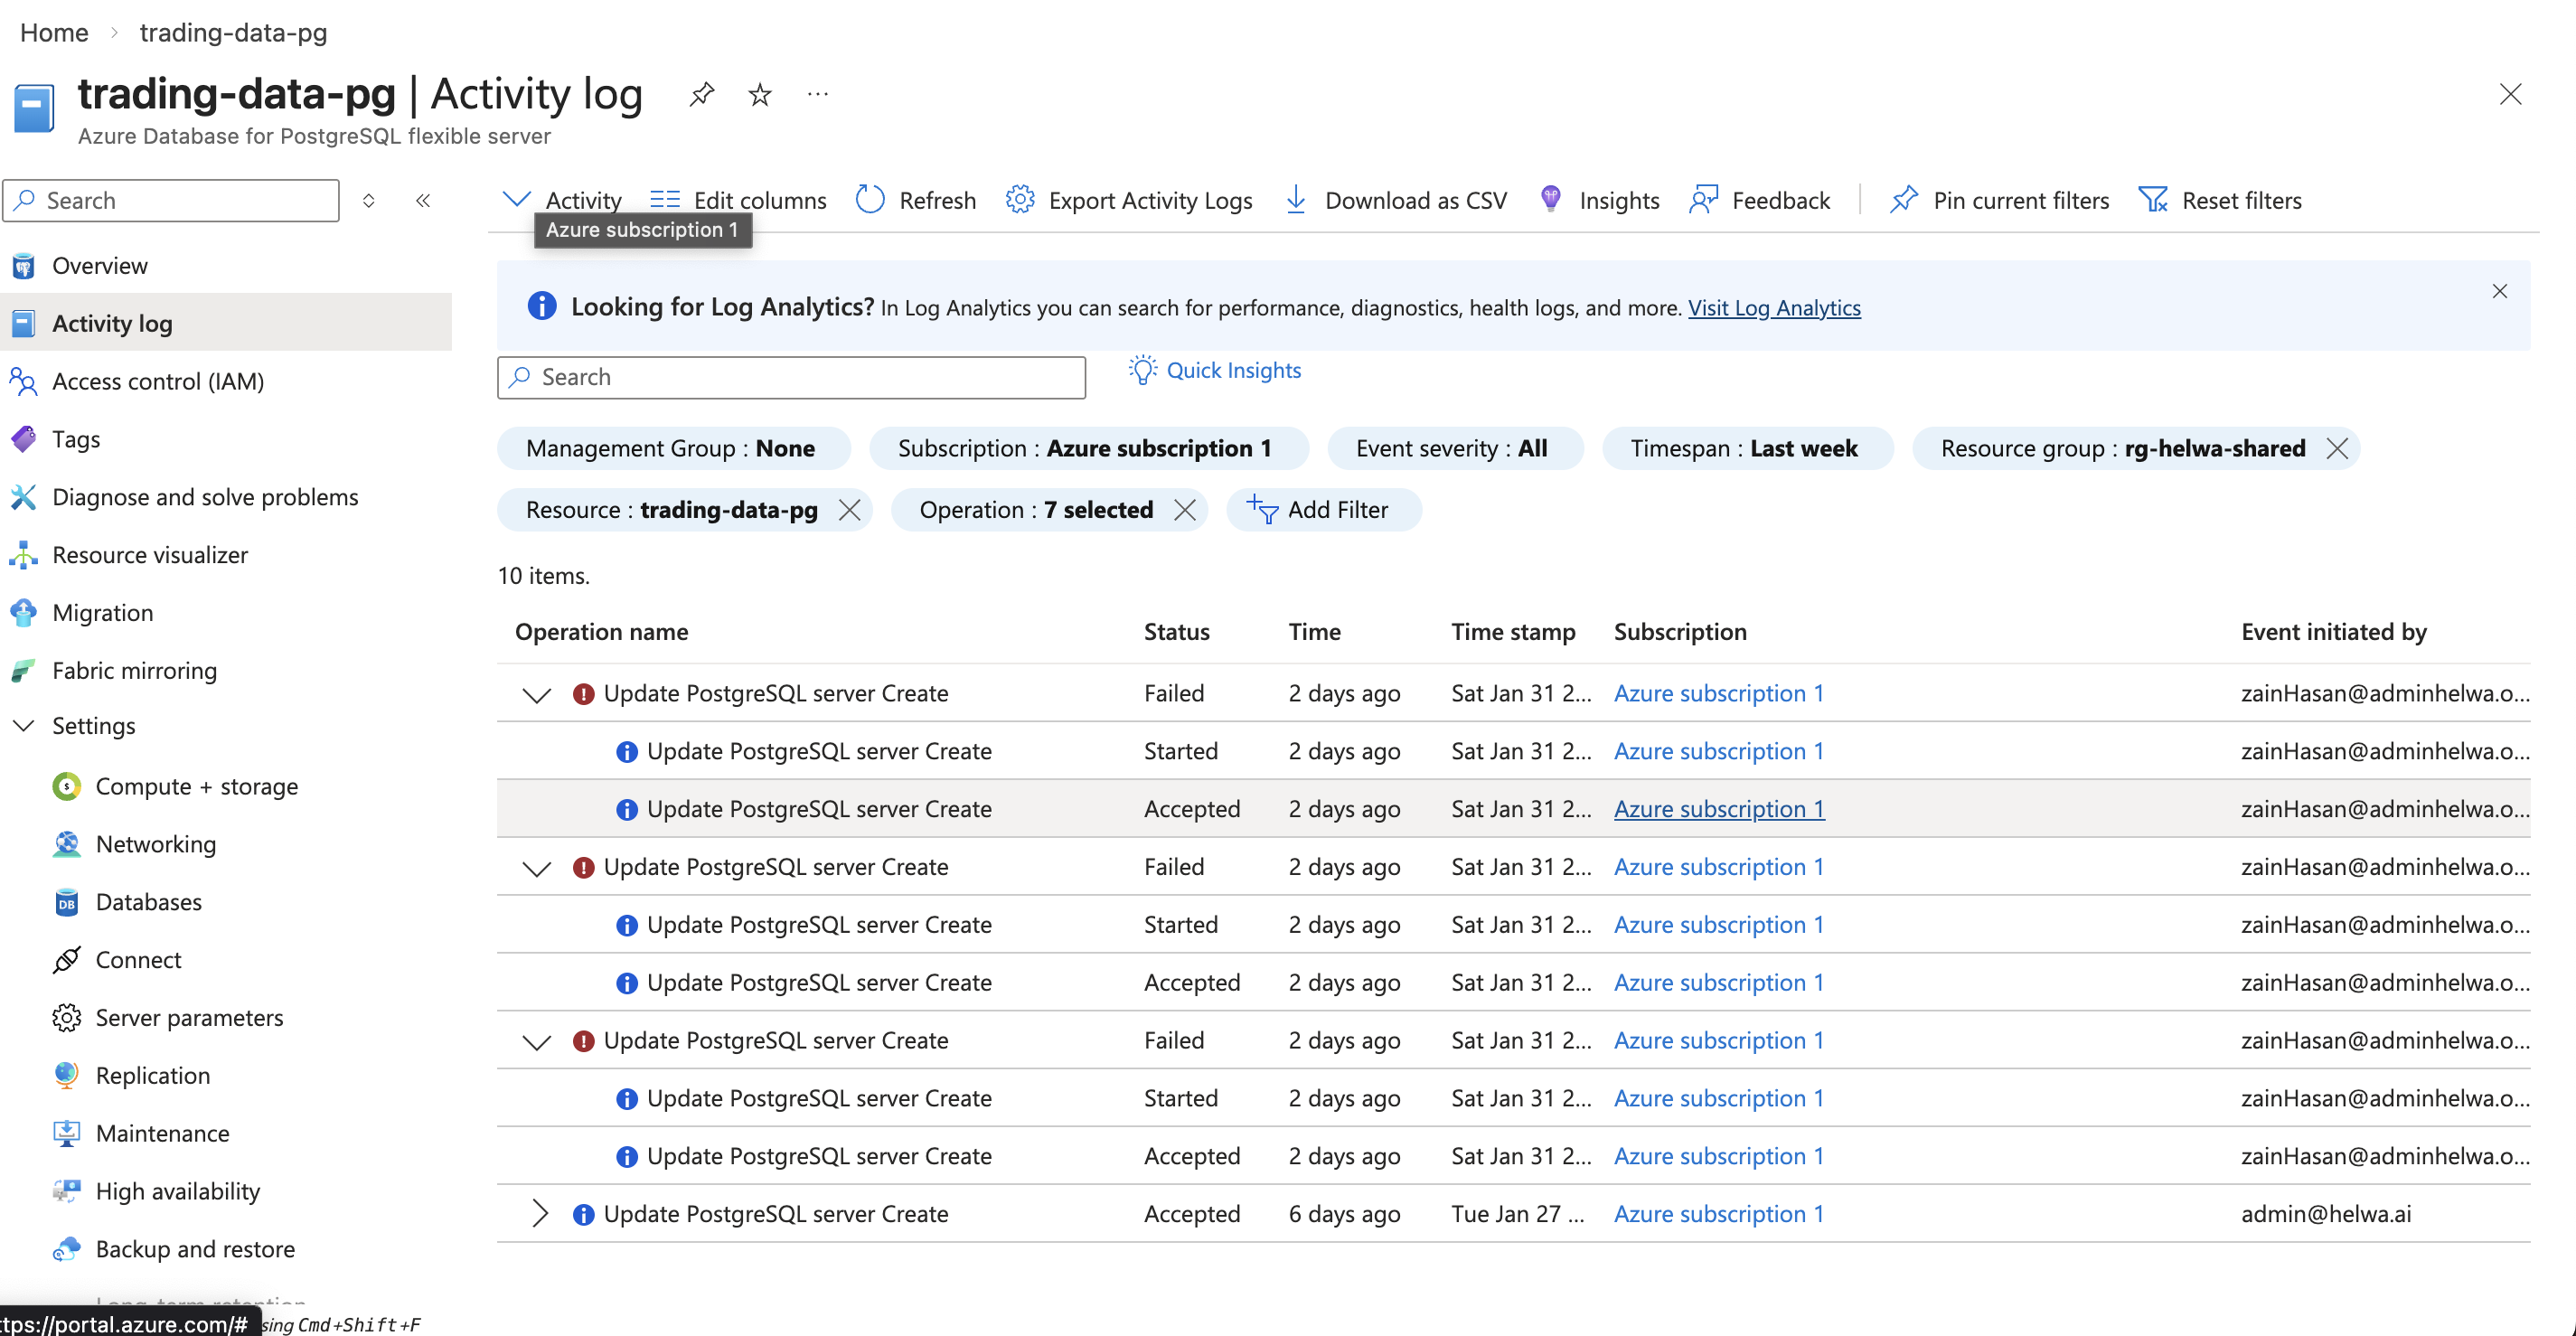Expand the 6 days ago Accepted operation

tap(540, 1214)
